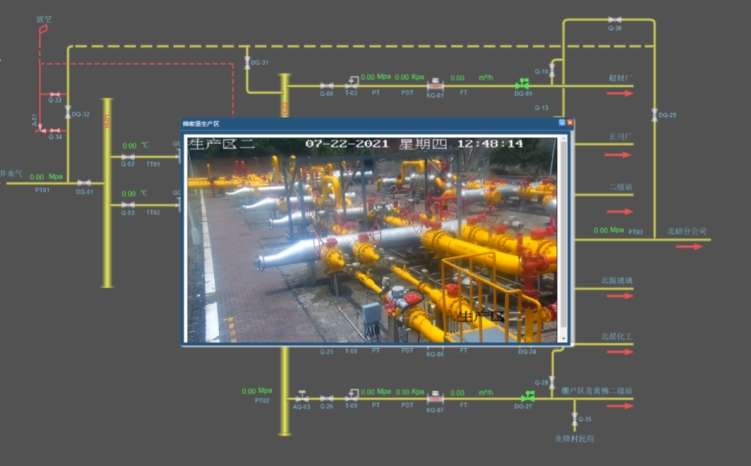Click the 井来气 inlet label
The image size is (751, 466).
coord(11,173)
